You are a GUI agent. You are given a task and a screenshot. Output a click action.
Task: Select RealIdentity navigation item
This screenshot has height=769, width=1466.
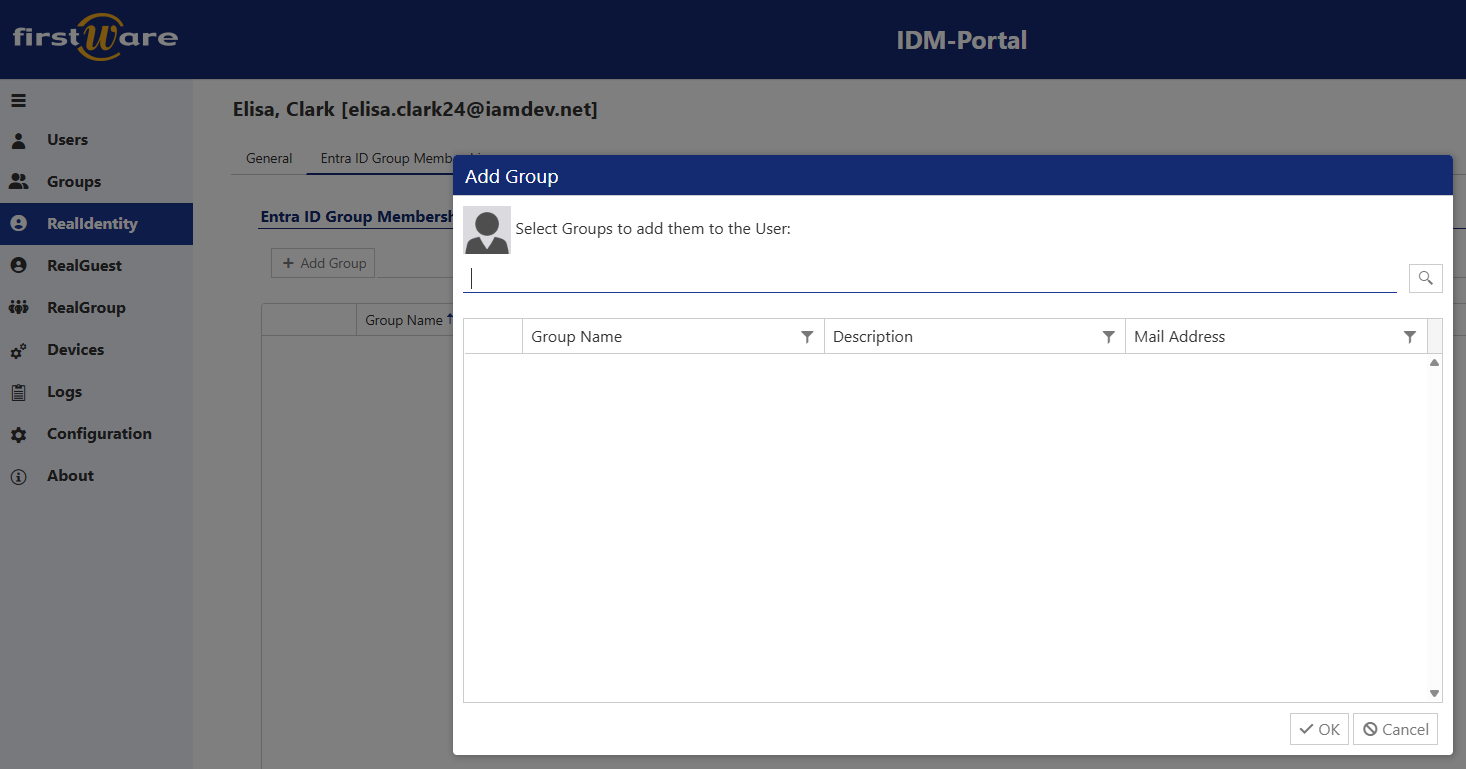tap(92, 224)
